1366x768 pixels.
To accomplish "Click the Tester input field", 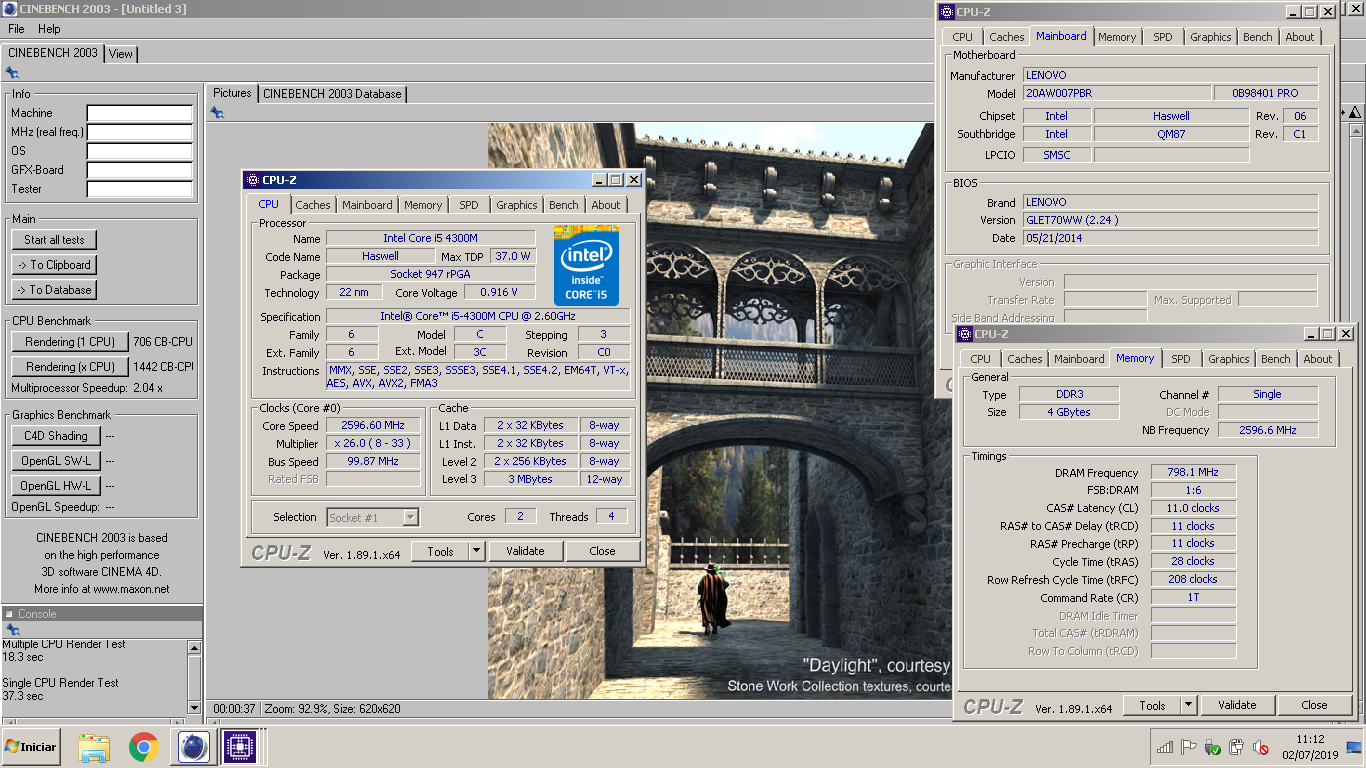I will (x=140, y=189).
